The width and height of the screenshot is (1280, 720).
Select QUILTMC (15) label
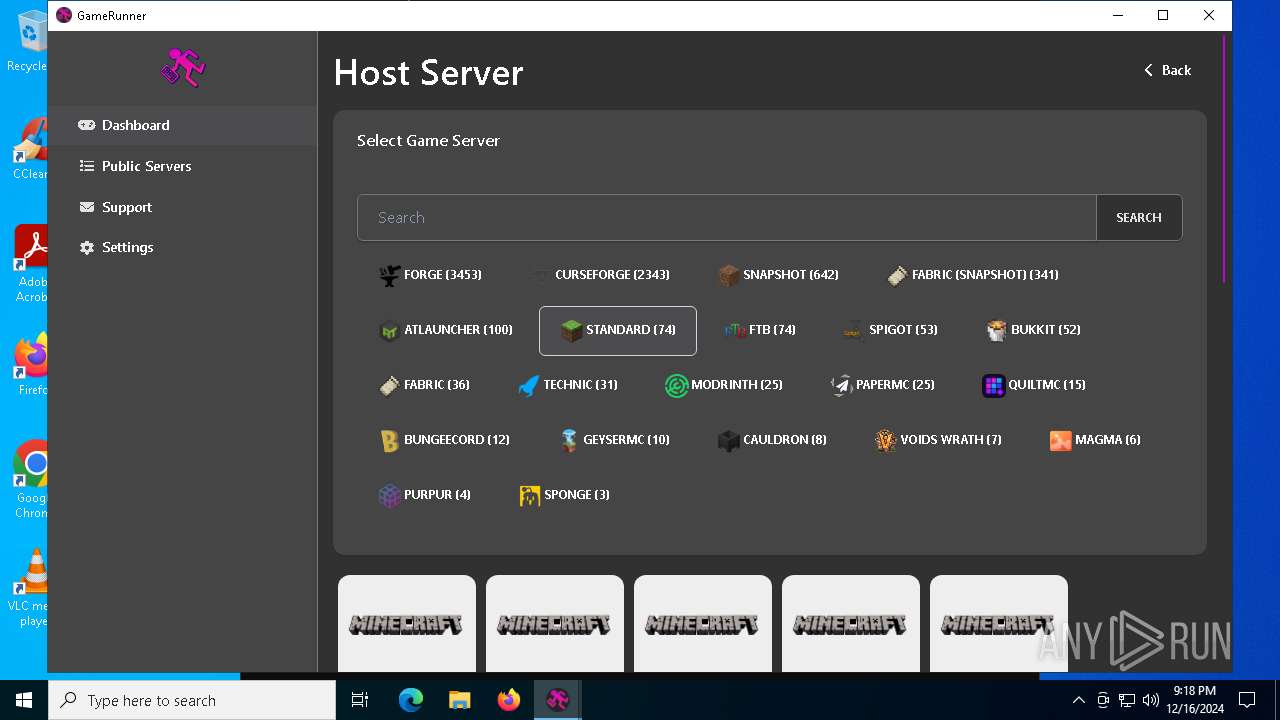[x=1047, y=384]
